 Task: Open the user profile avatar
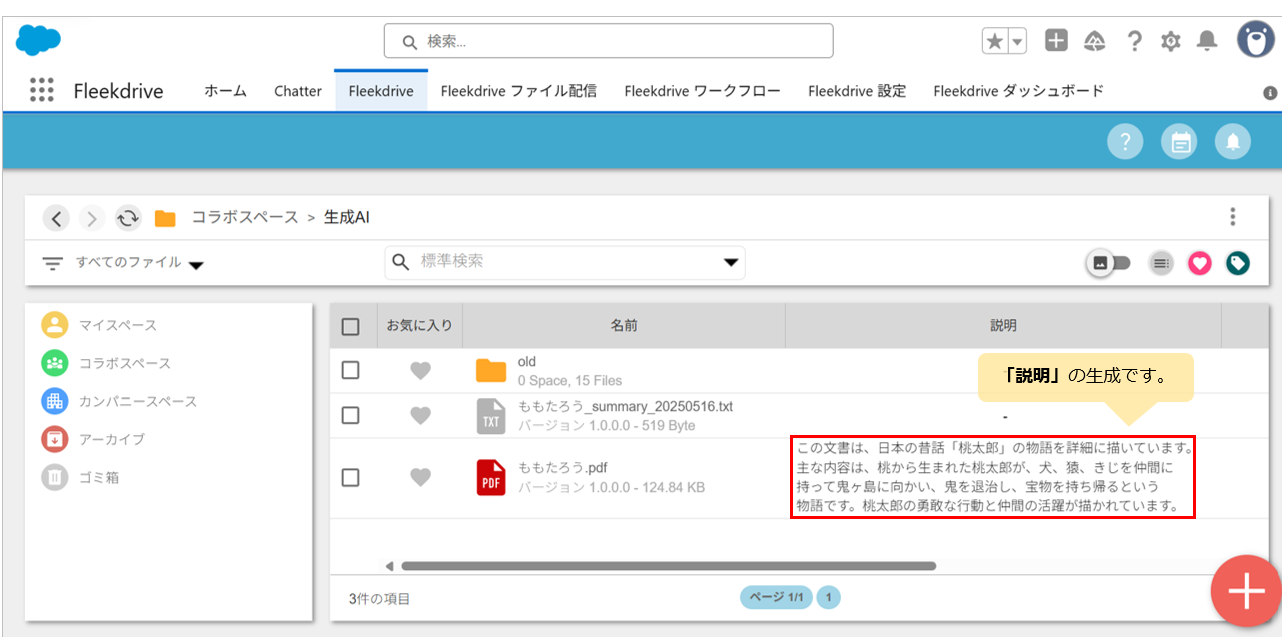coord(1255,39)
